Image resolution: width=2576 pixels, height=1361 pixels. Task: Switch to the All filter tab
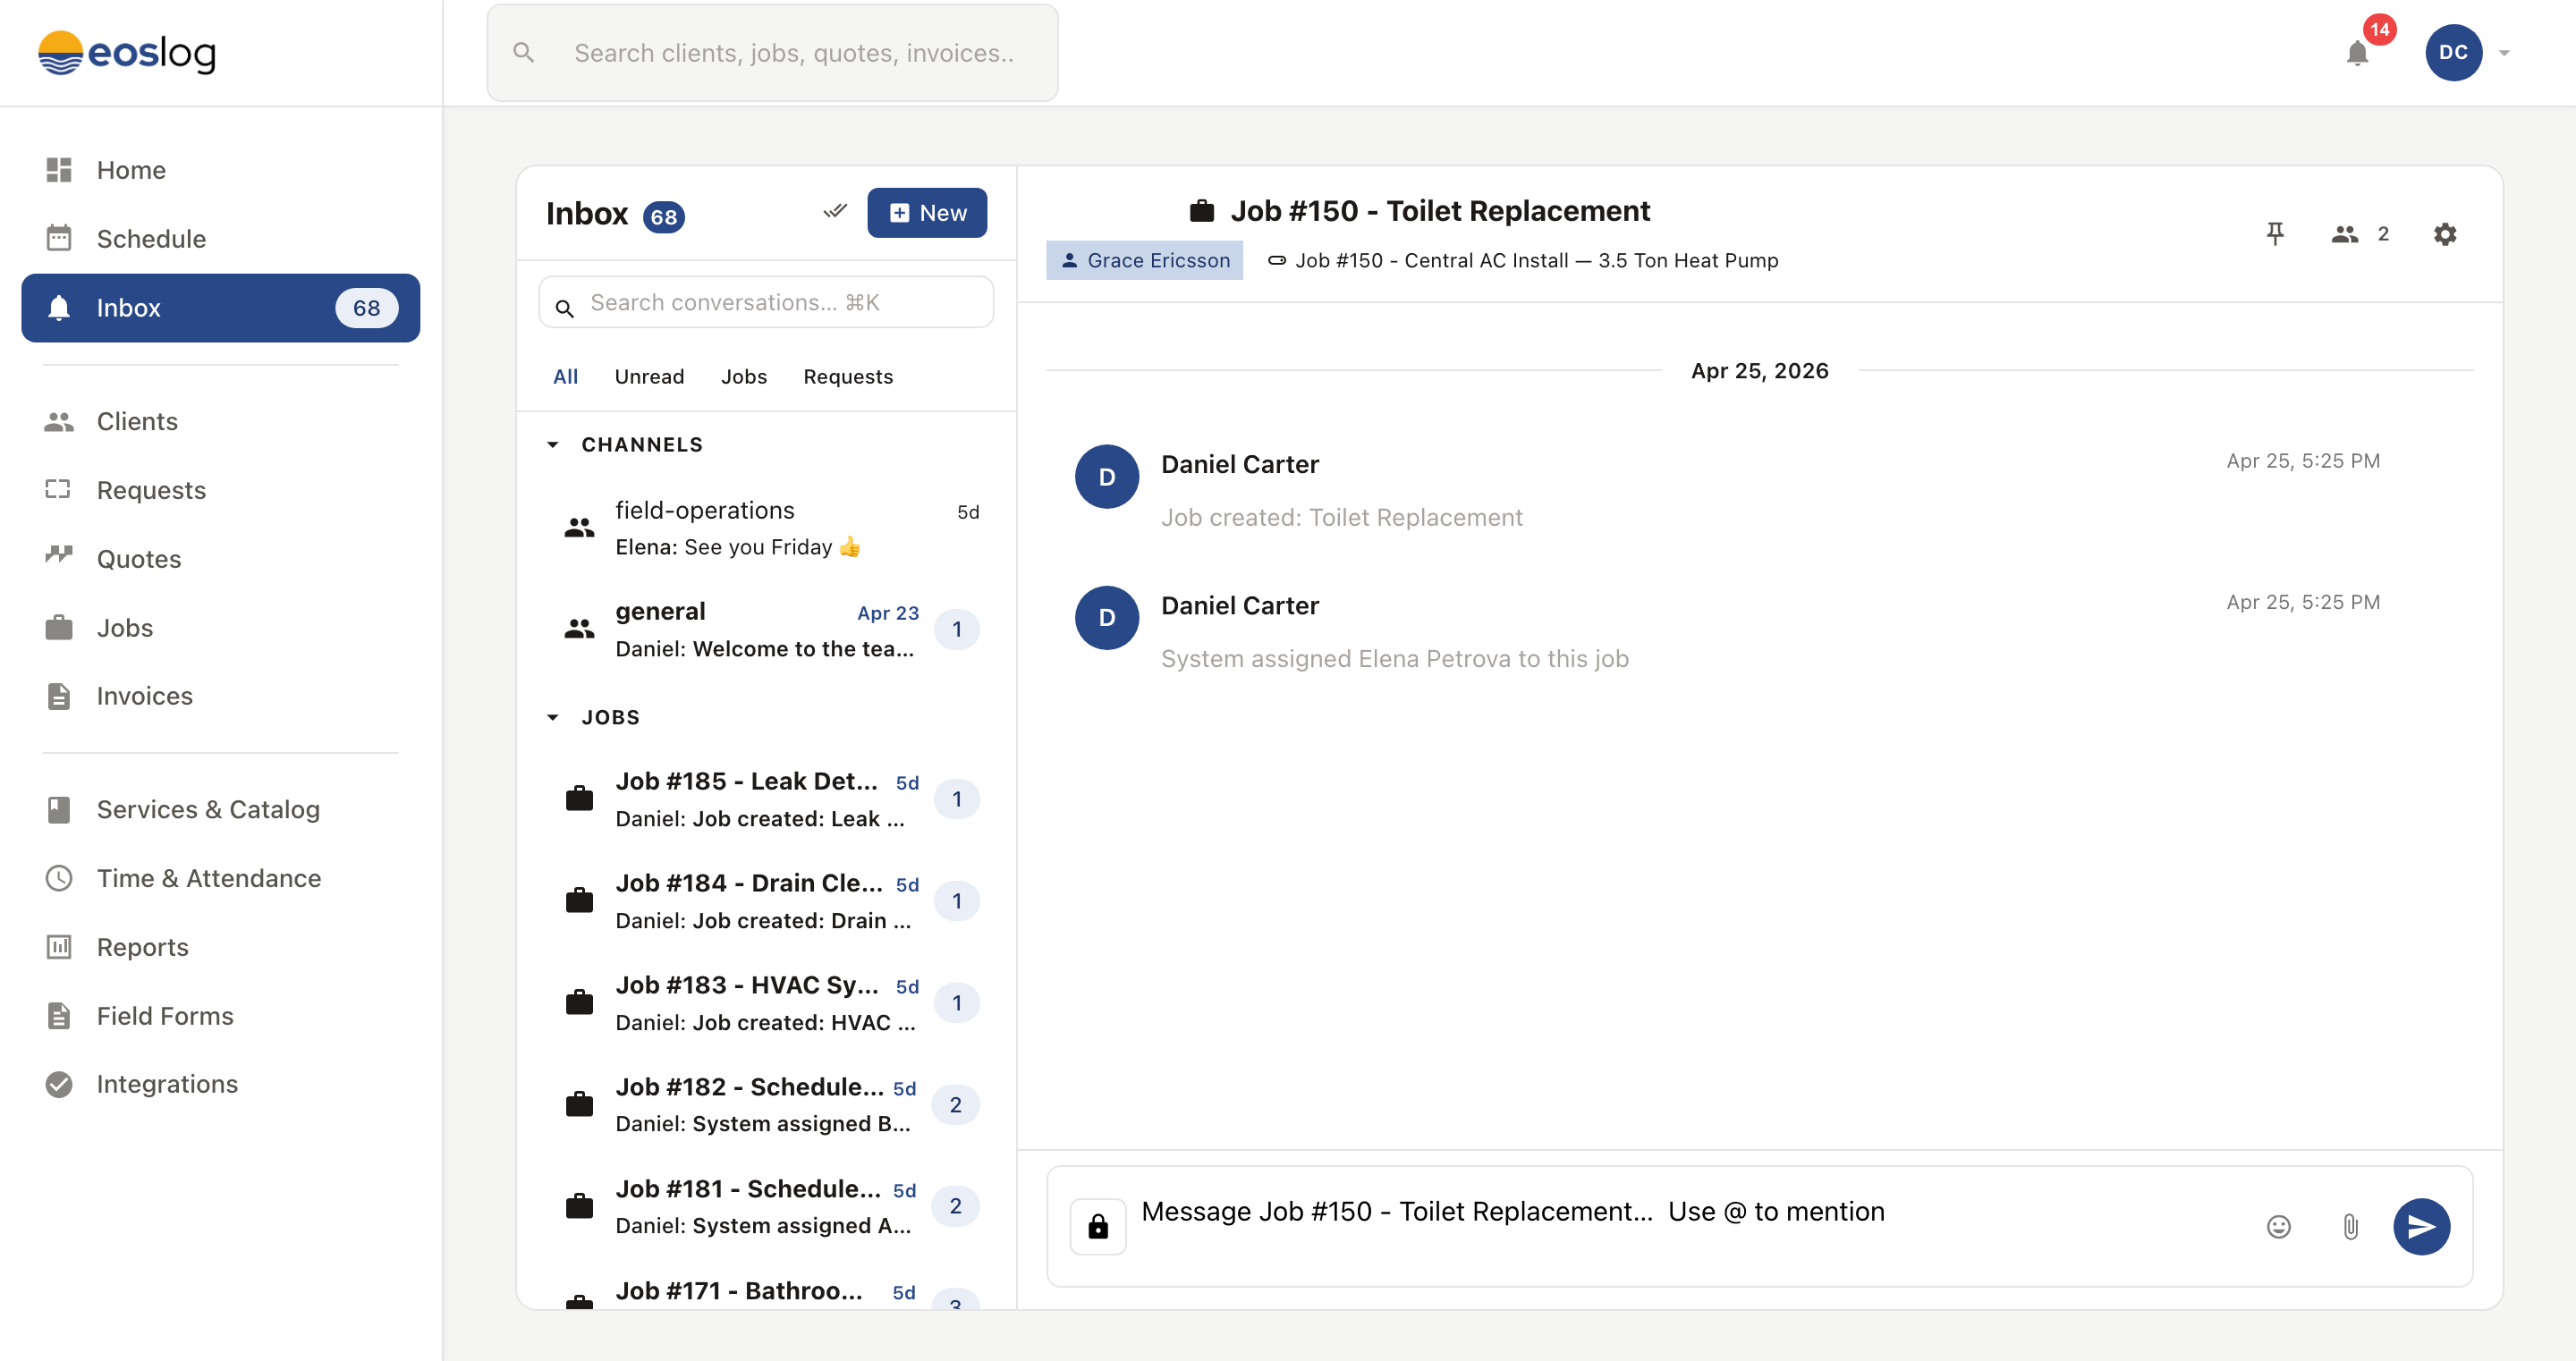(565, 377)
